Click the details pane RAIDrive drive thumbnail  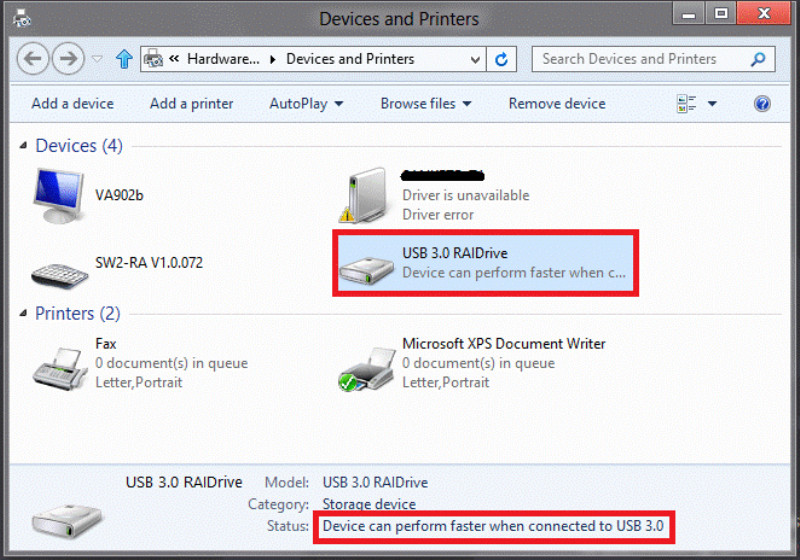(x=67, y=520)
